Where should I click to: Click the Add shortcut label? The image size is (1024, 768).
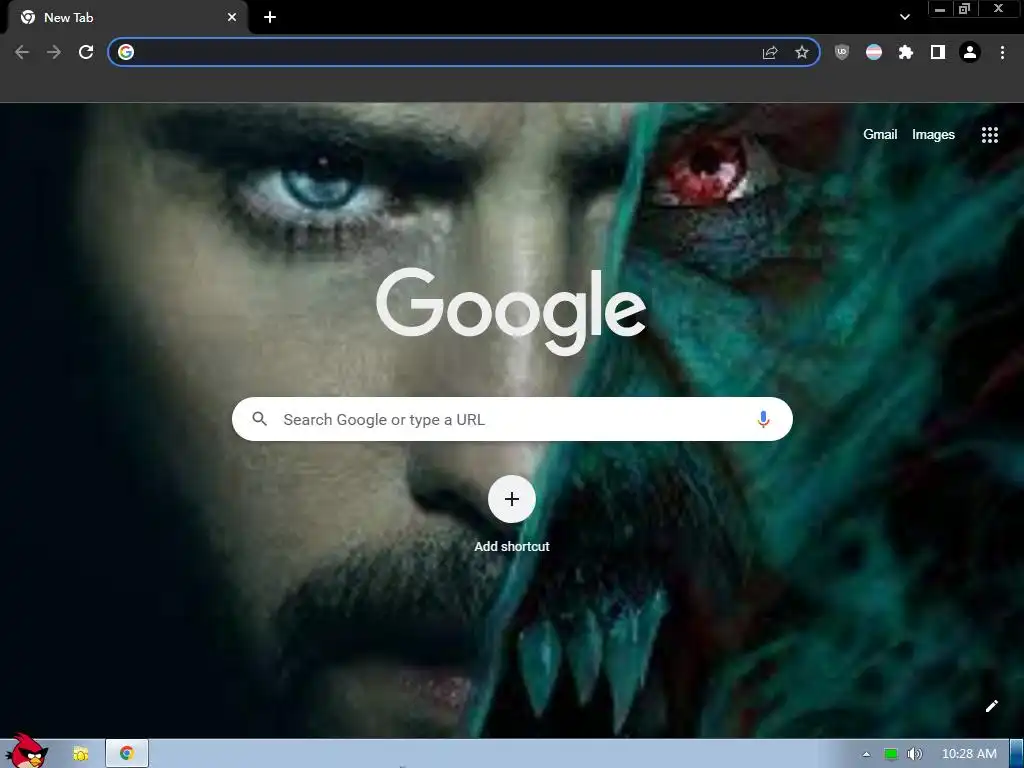[512, 547]
